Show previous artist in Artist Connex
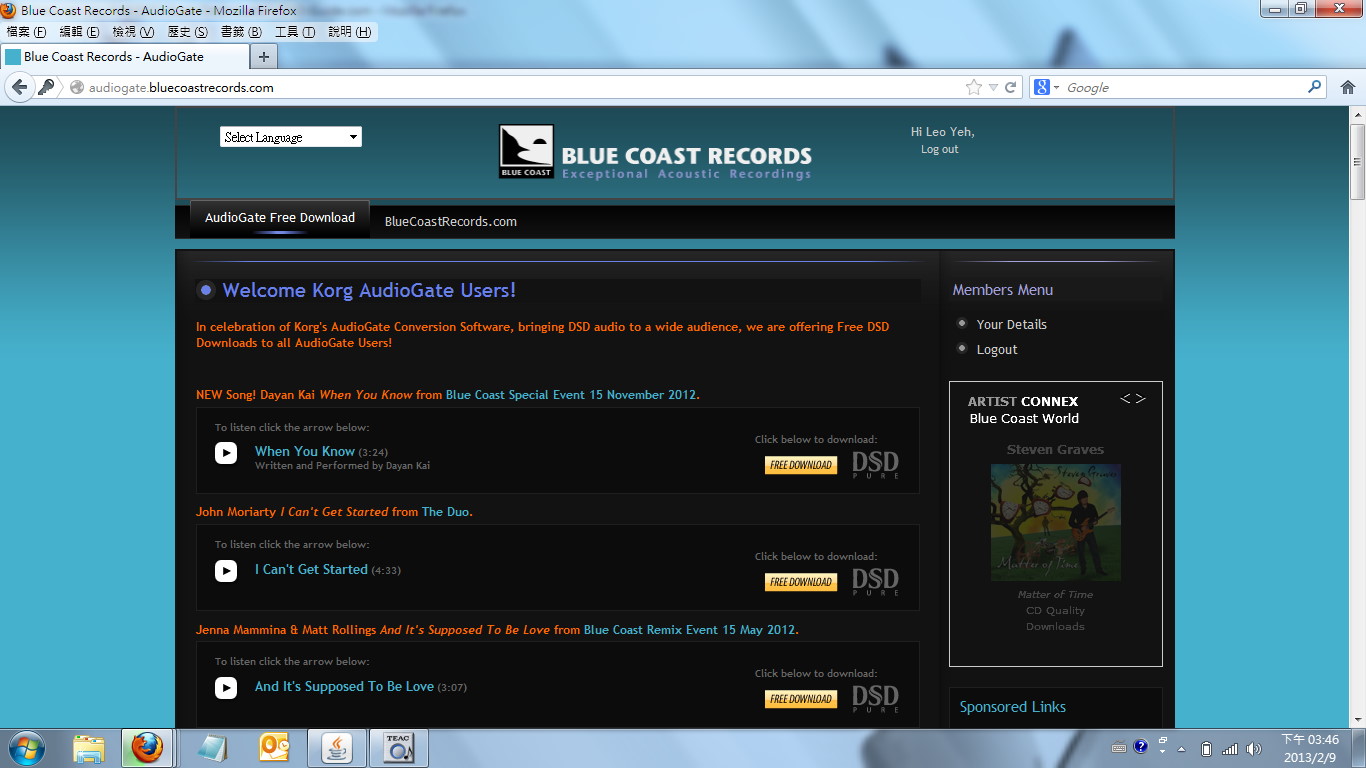Viewport: 1366px width, 768px height. pos(1125,398)
